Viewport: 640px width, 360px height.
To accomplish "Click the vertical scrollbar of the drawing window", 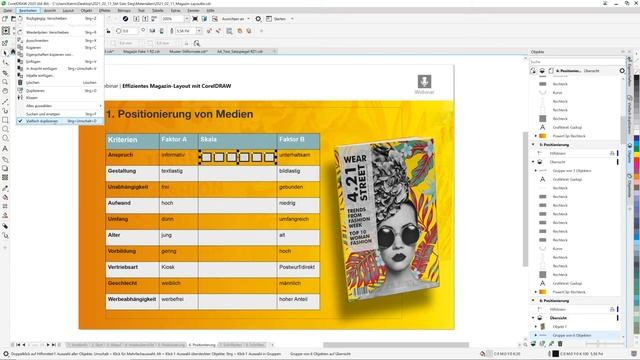I will tap(525, 200).
